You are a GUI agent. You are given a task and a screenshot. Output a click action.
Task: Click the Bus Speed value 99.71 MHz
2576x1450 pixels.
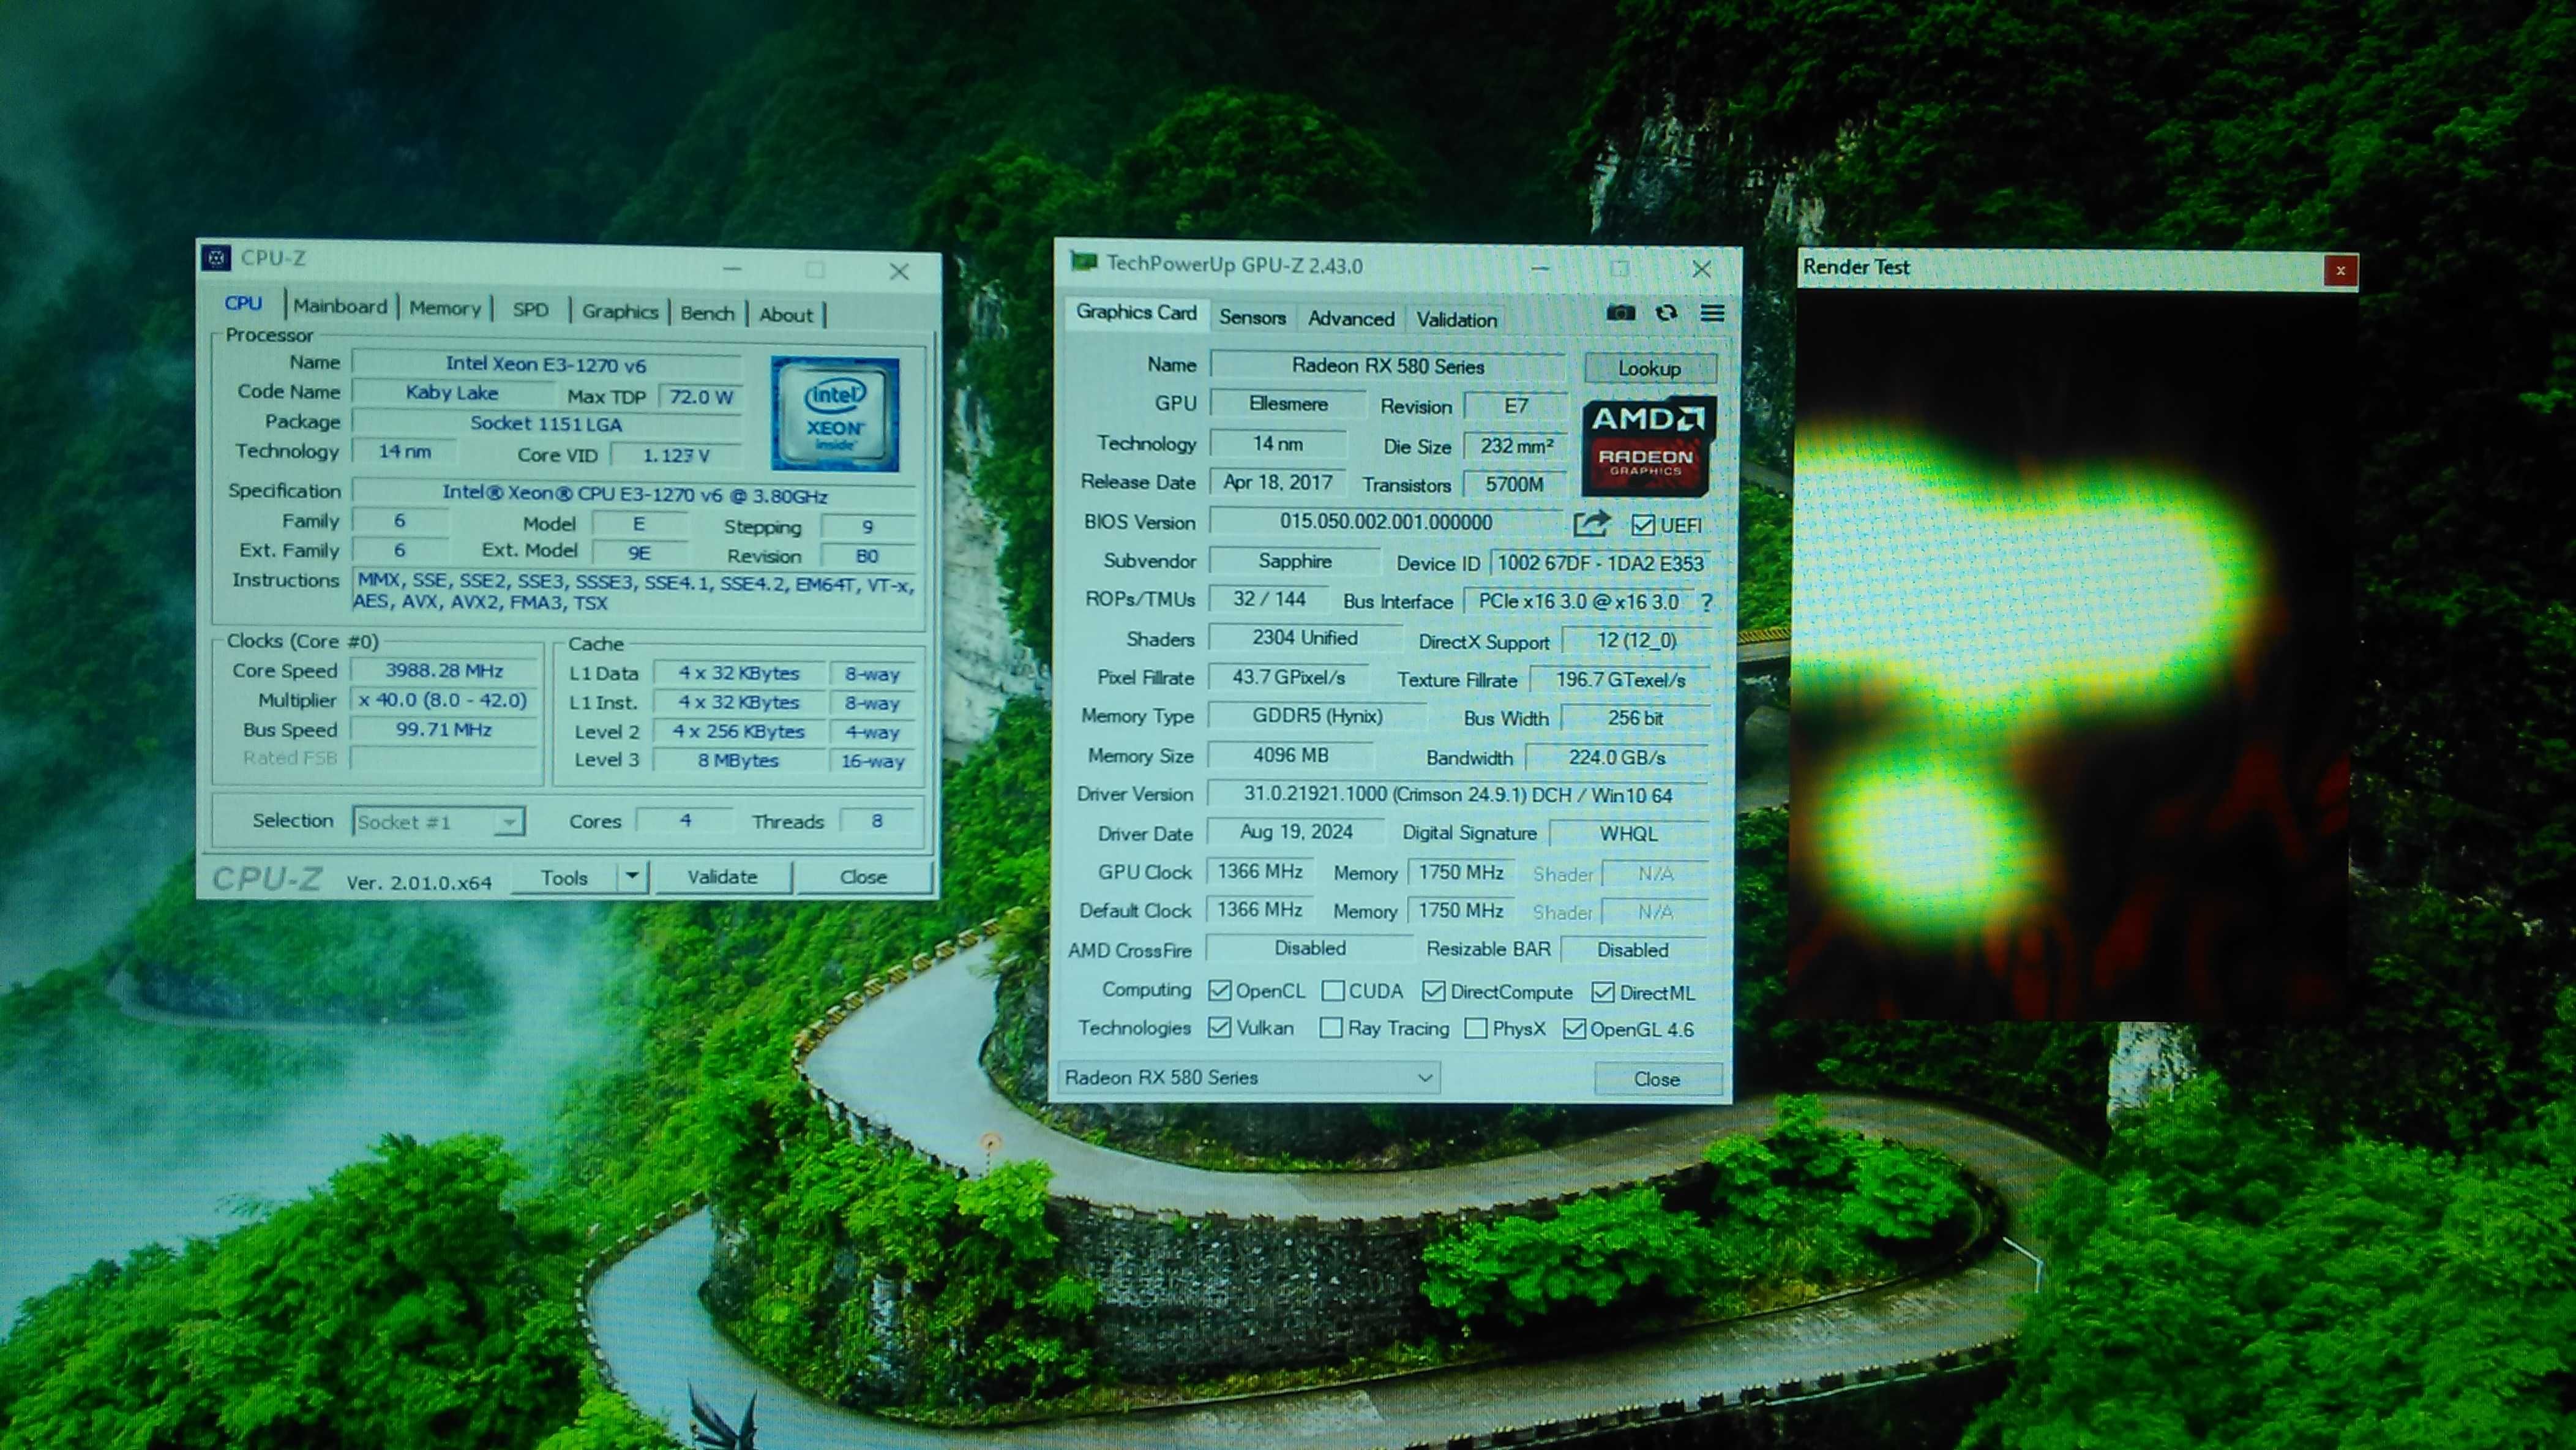(443, 730)
